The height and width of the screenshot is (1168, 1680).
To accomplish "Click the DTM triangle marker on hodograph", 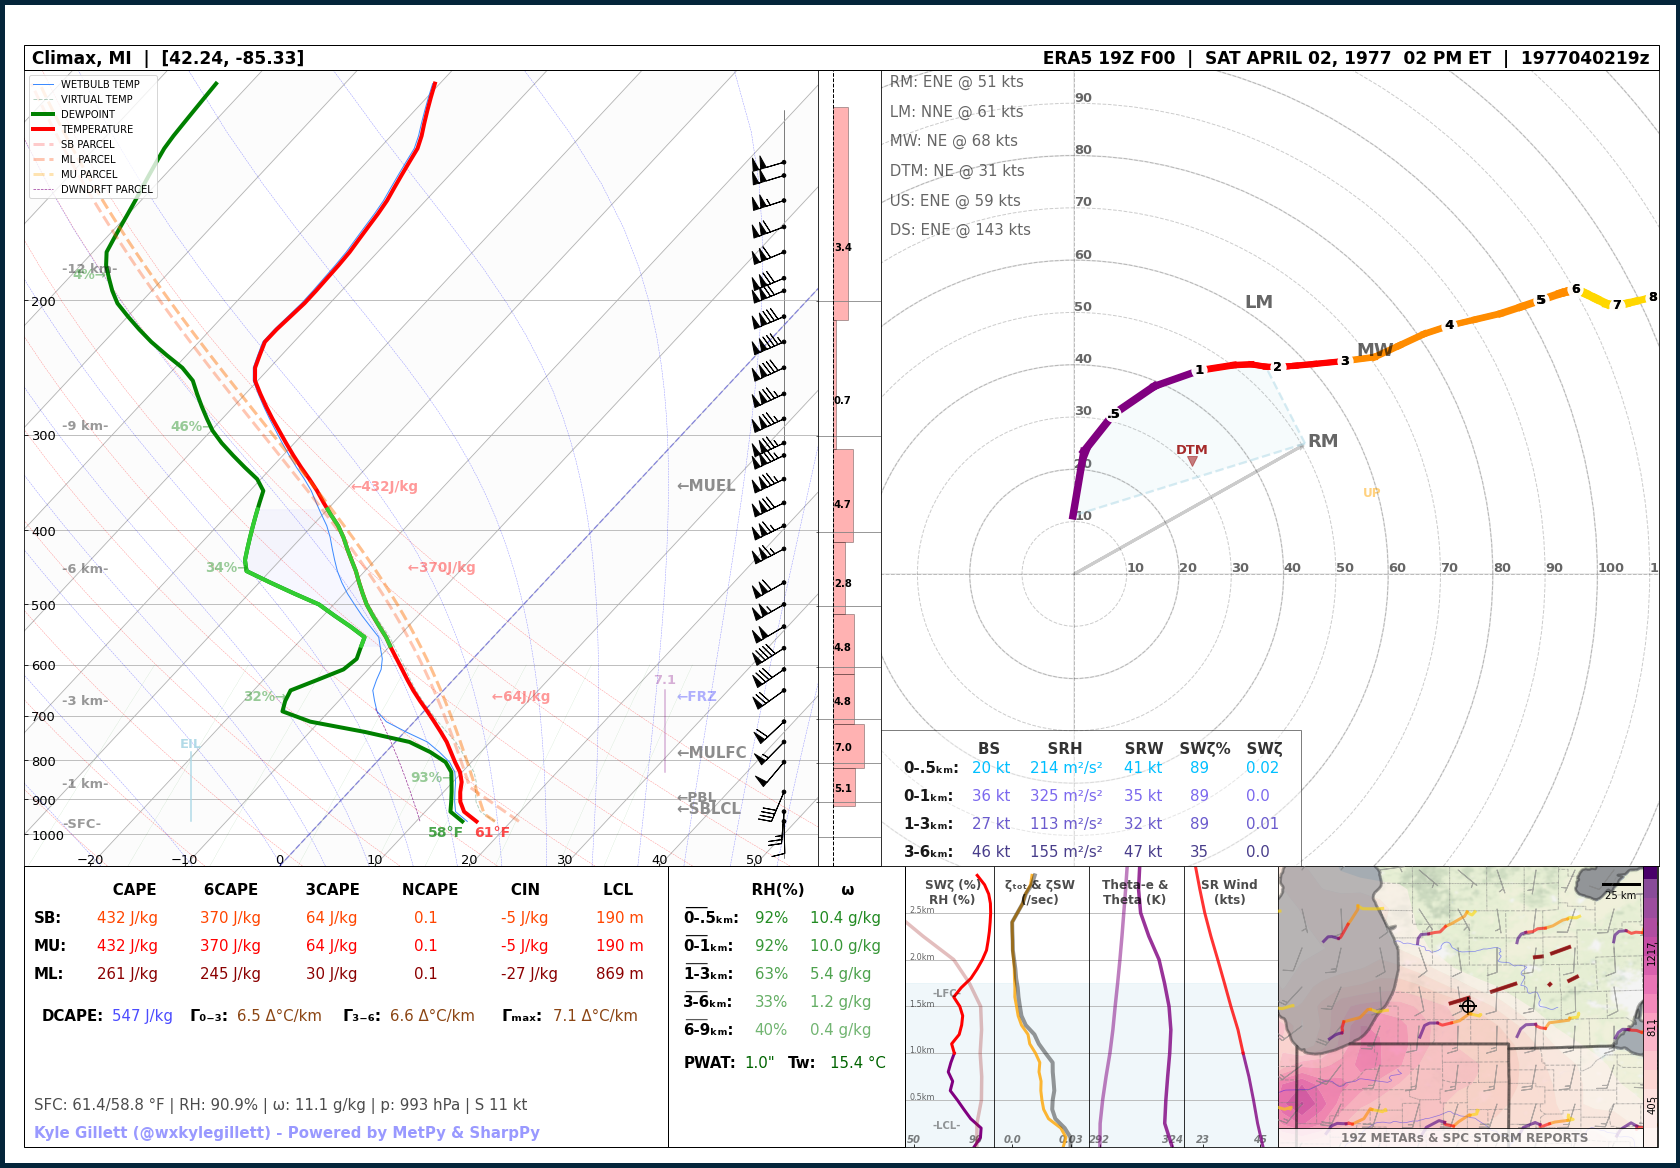I will coord(1192,461).
